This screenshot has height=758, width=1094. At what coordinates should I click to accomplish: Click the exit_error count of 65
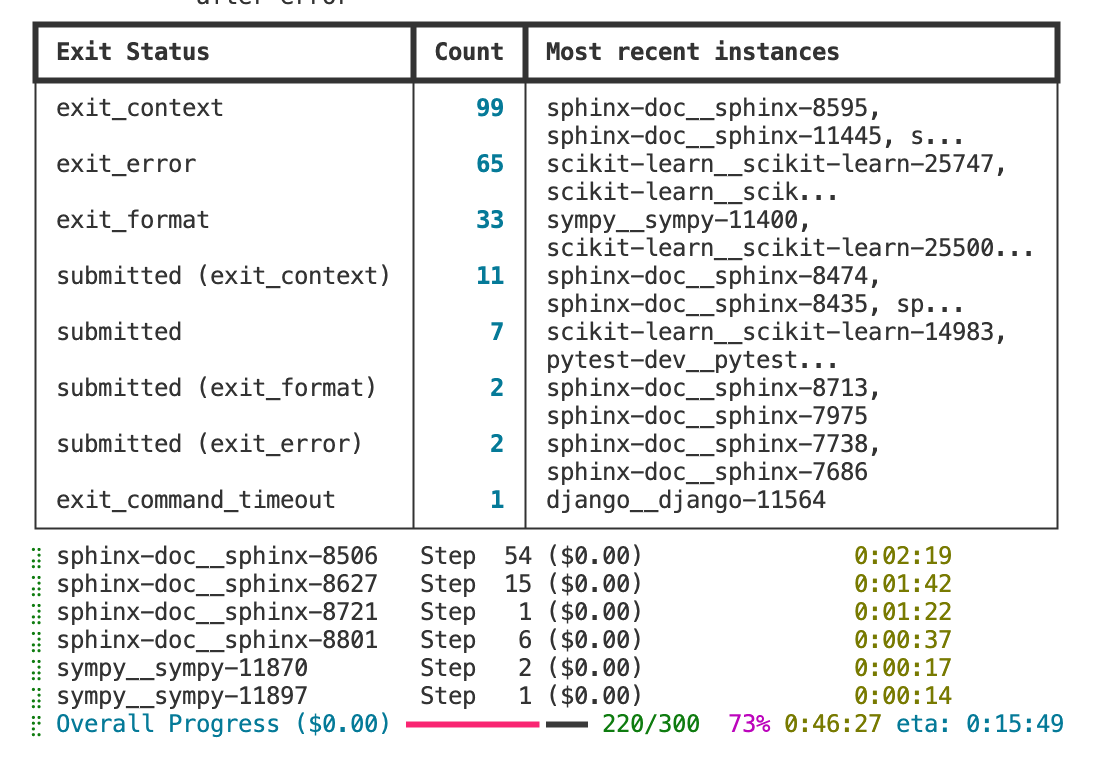(490, 164)
